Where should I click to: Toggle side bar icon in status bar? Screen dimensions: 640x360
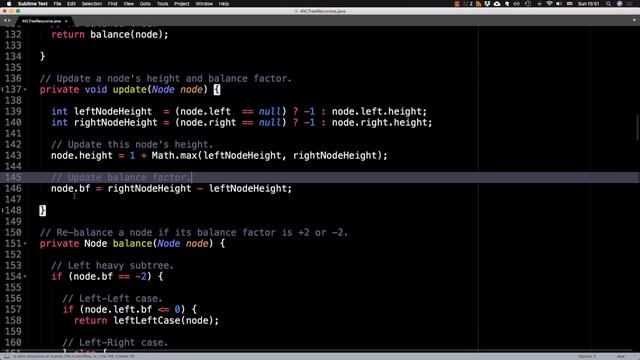coord(7,356)
